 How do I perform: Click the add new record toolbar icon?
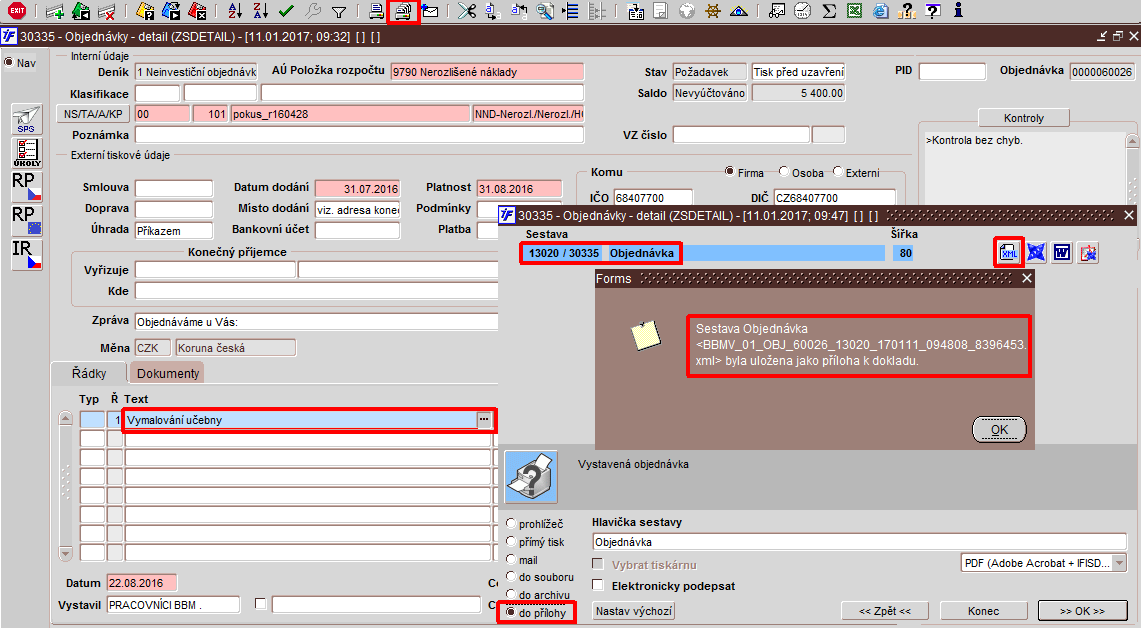tap(55, 11)
